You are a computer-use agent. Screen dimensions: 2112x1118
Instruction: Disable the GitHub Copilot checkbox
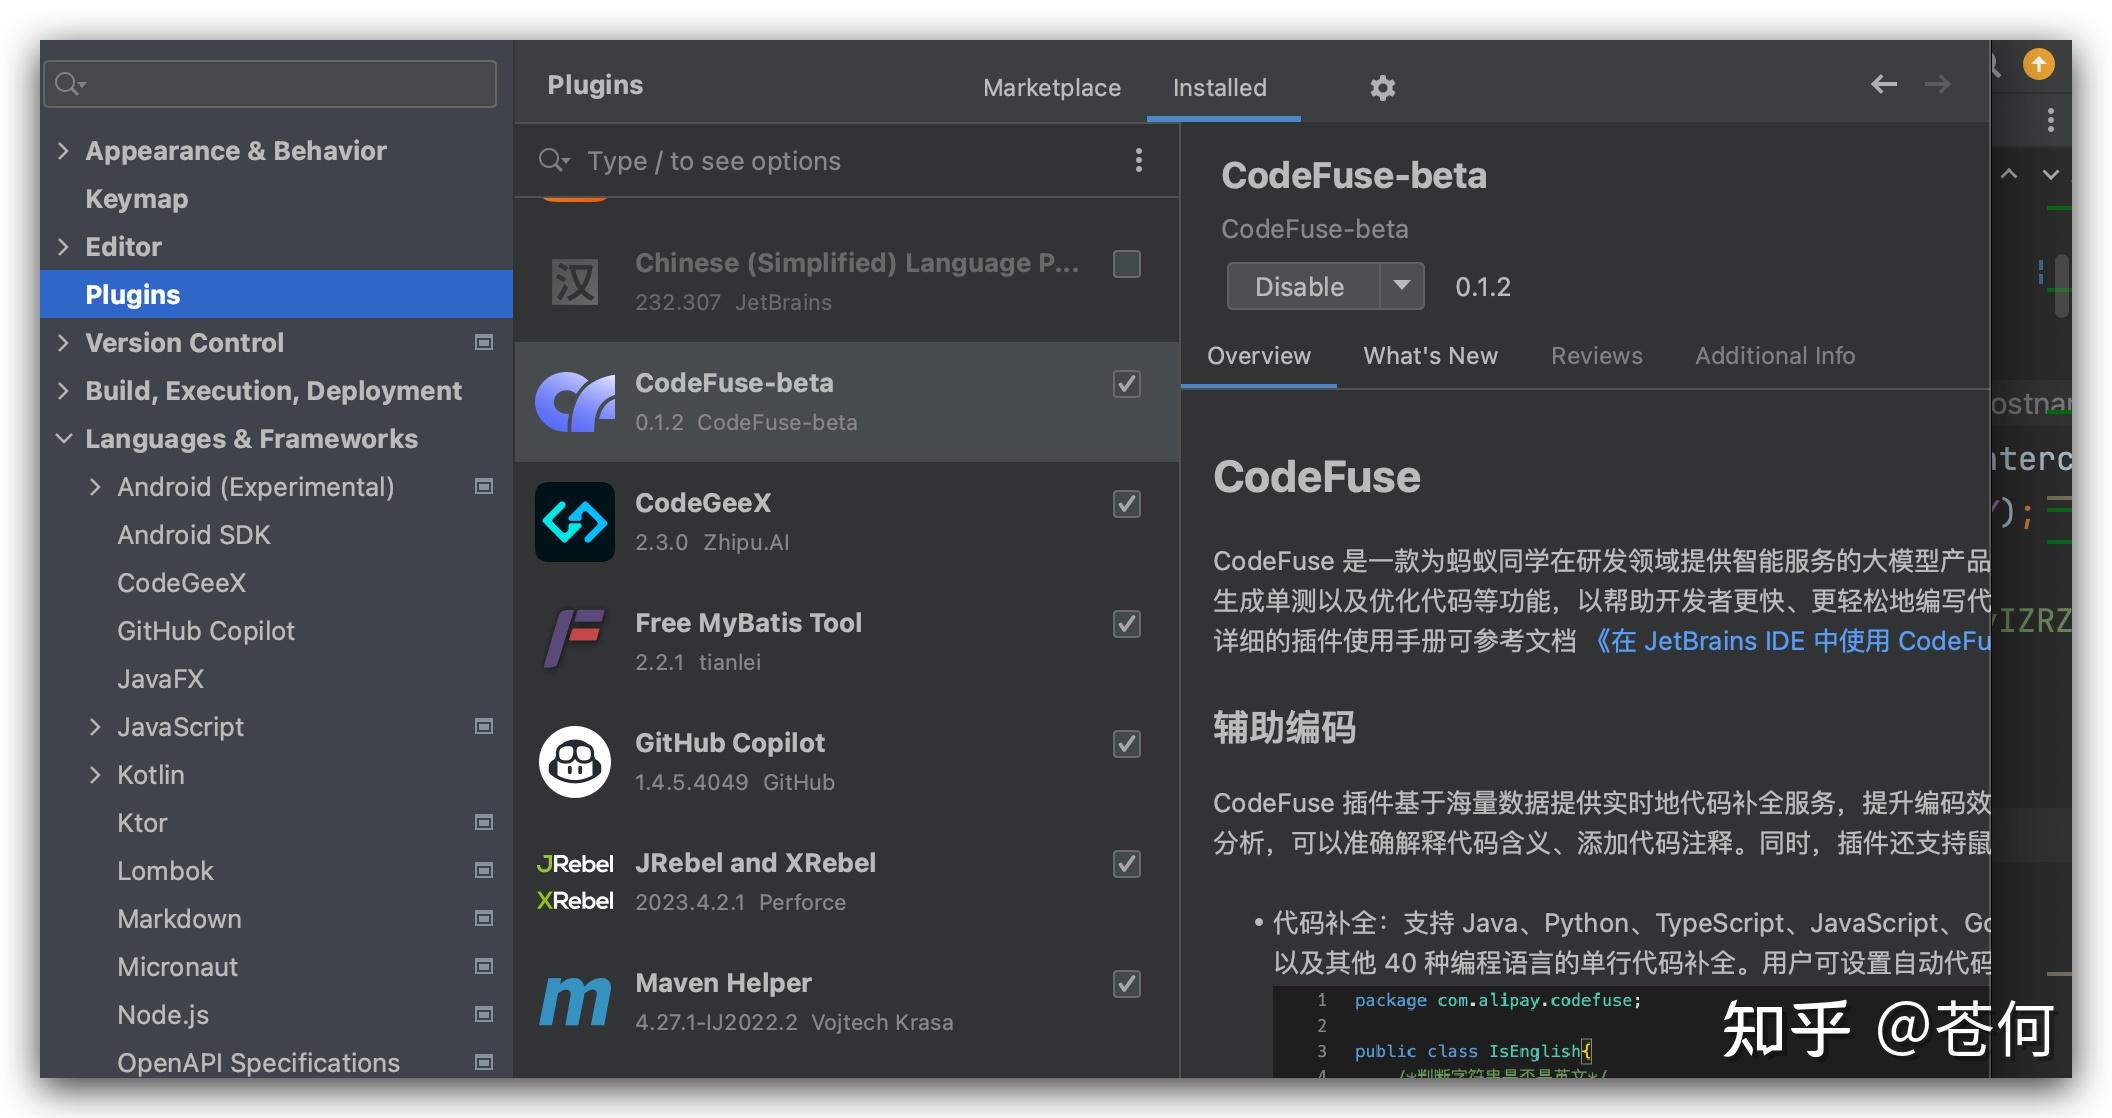pos(1126,745)
